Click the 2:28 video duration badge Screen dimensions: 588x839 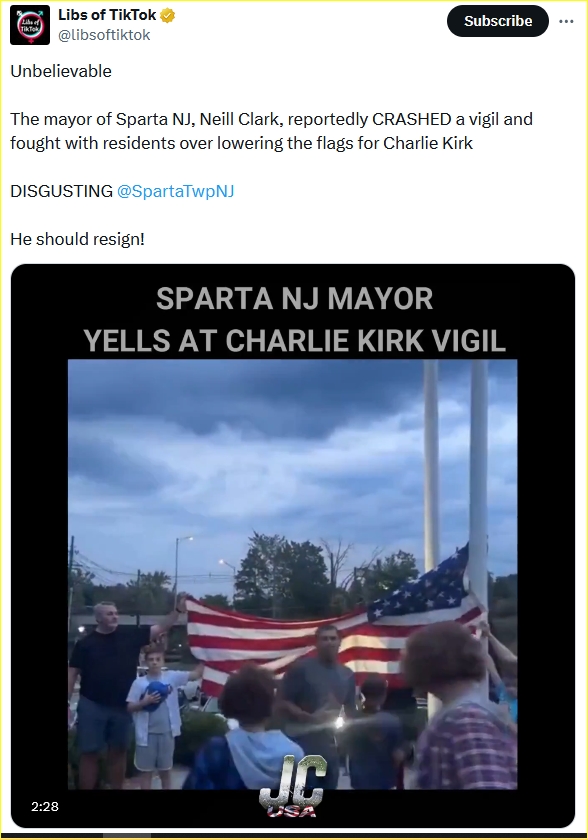(45, 806)
